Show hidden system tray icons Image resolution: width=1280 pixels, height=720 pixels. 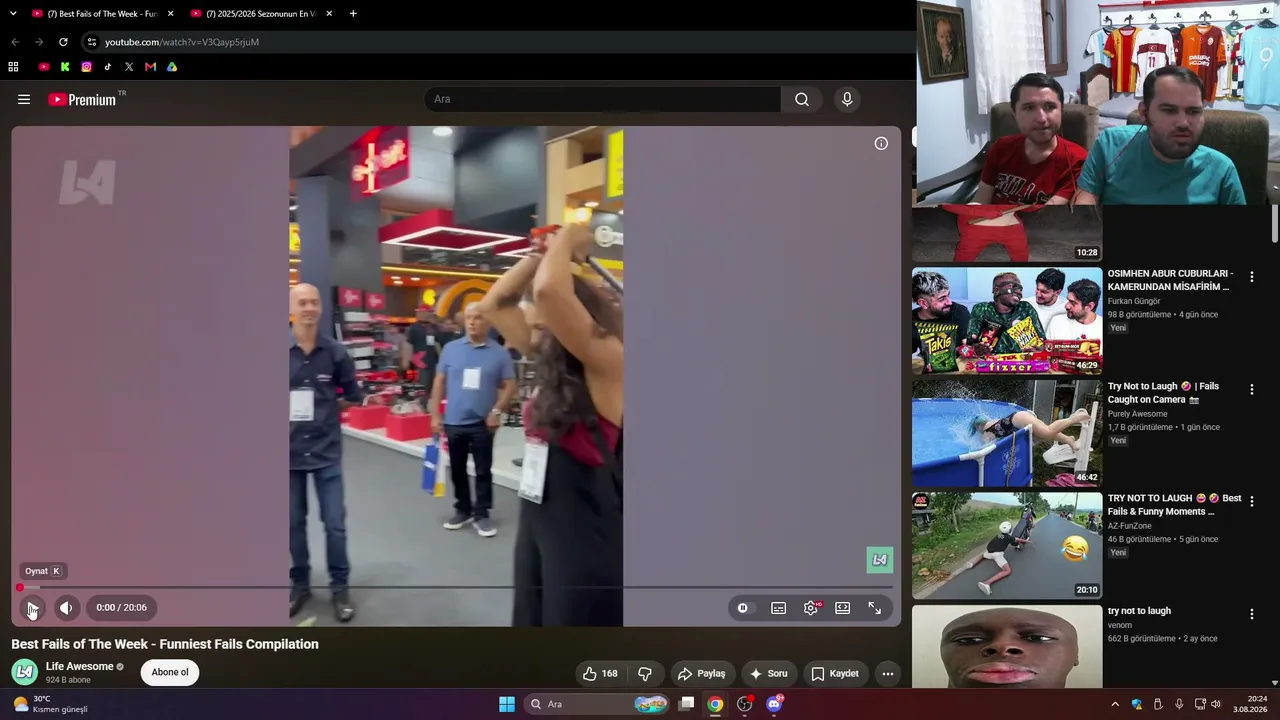[1115, 704]
